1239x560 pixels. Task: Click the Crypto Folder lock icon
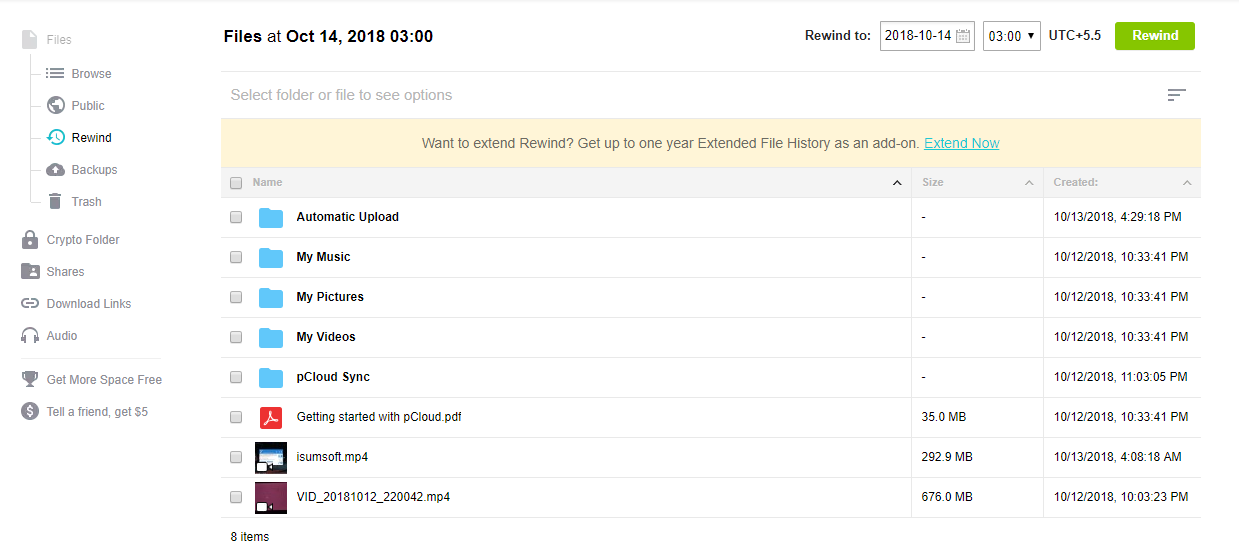tap(30, 240)
